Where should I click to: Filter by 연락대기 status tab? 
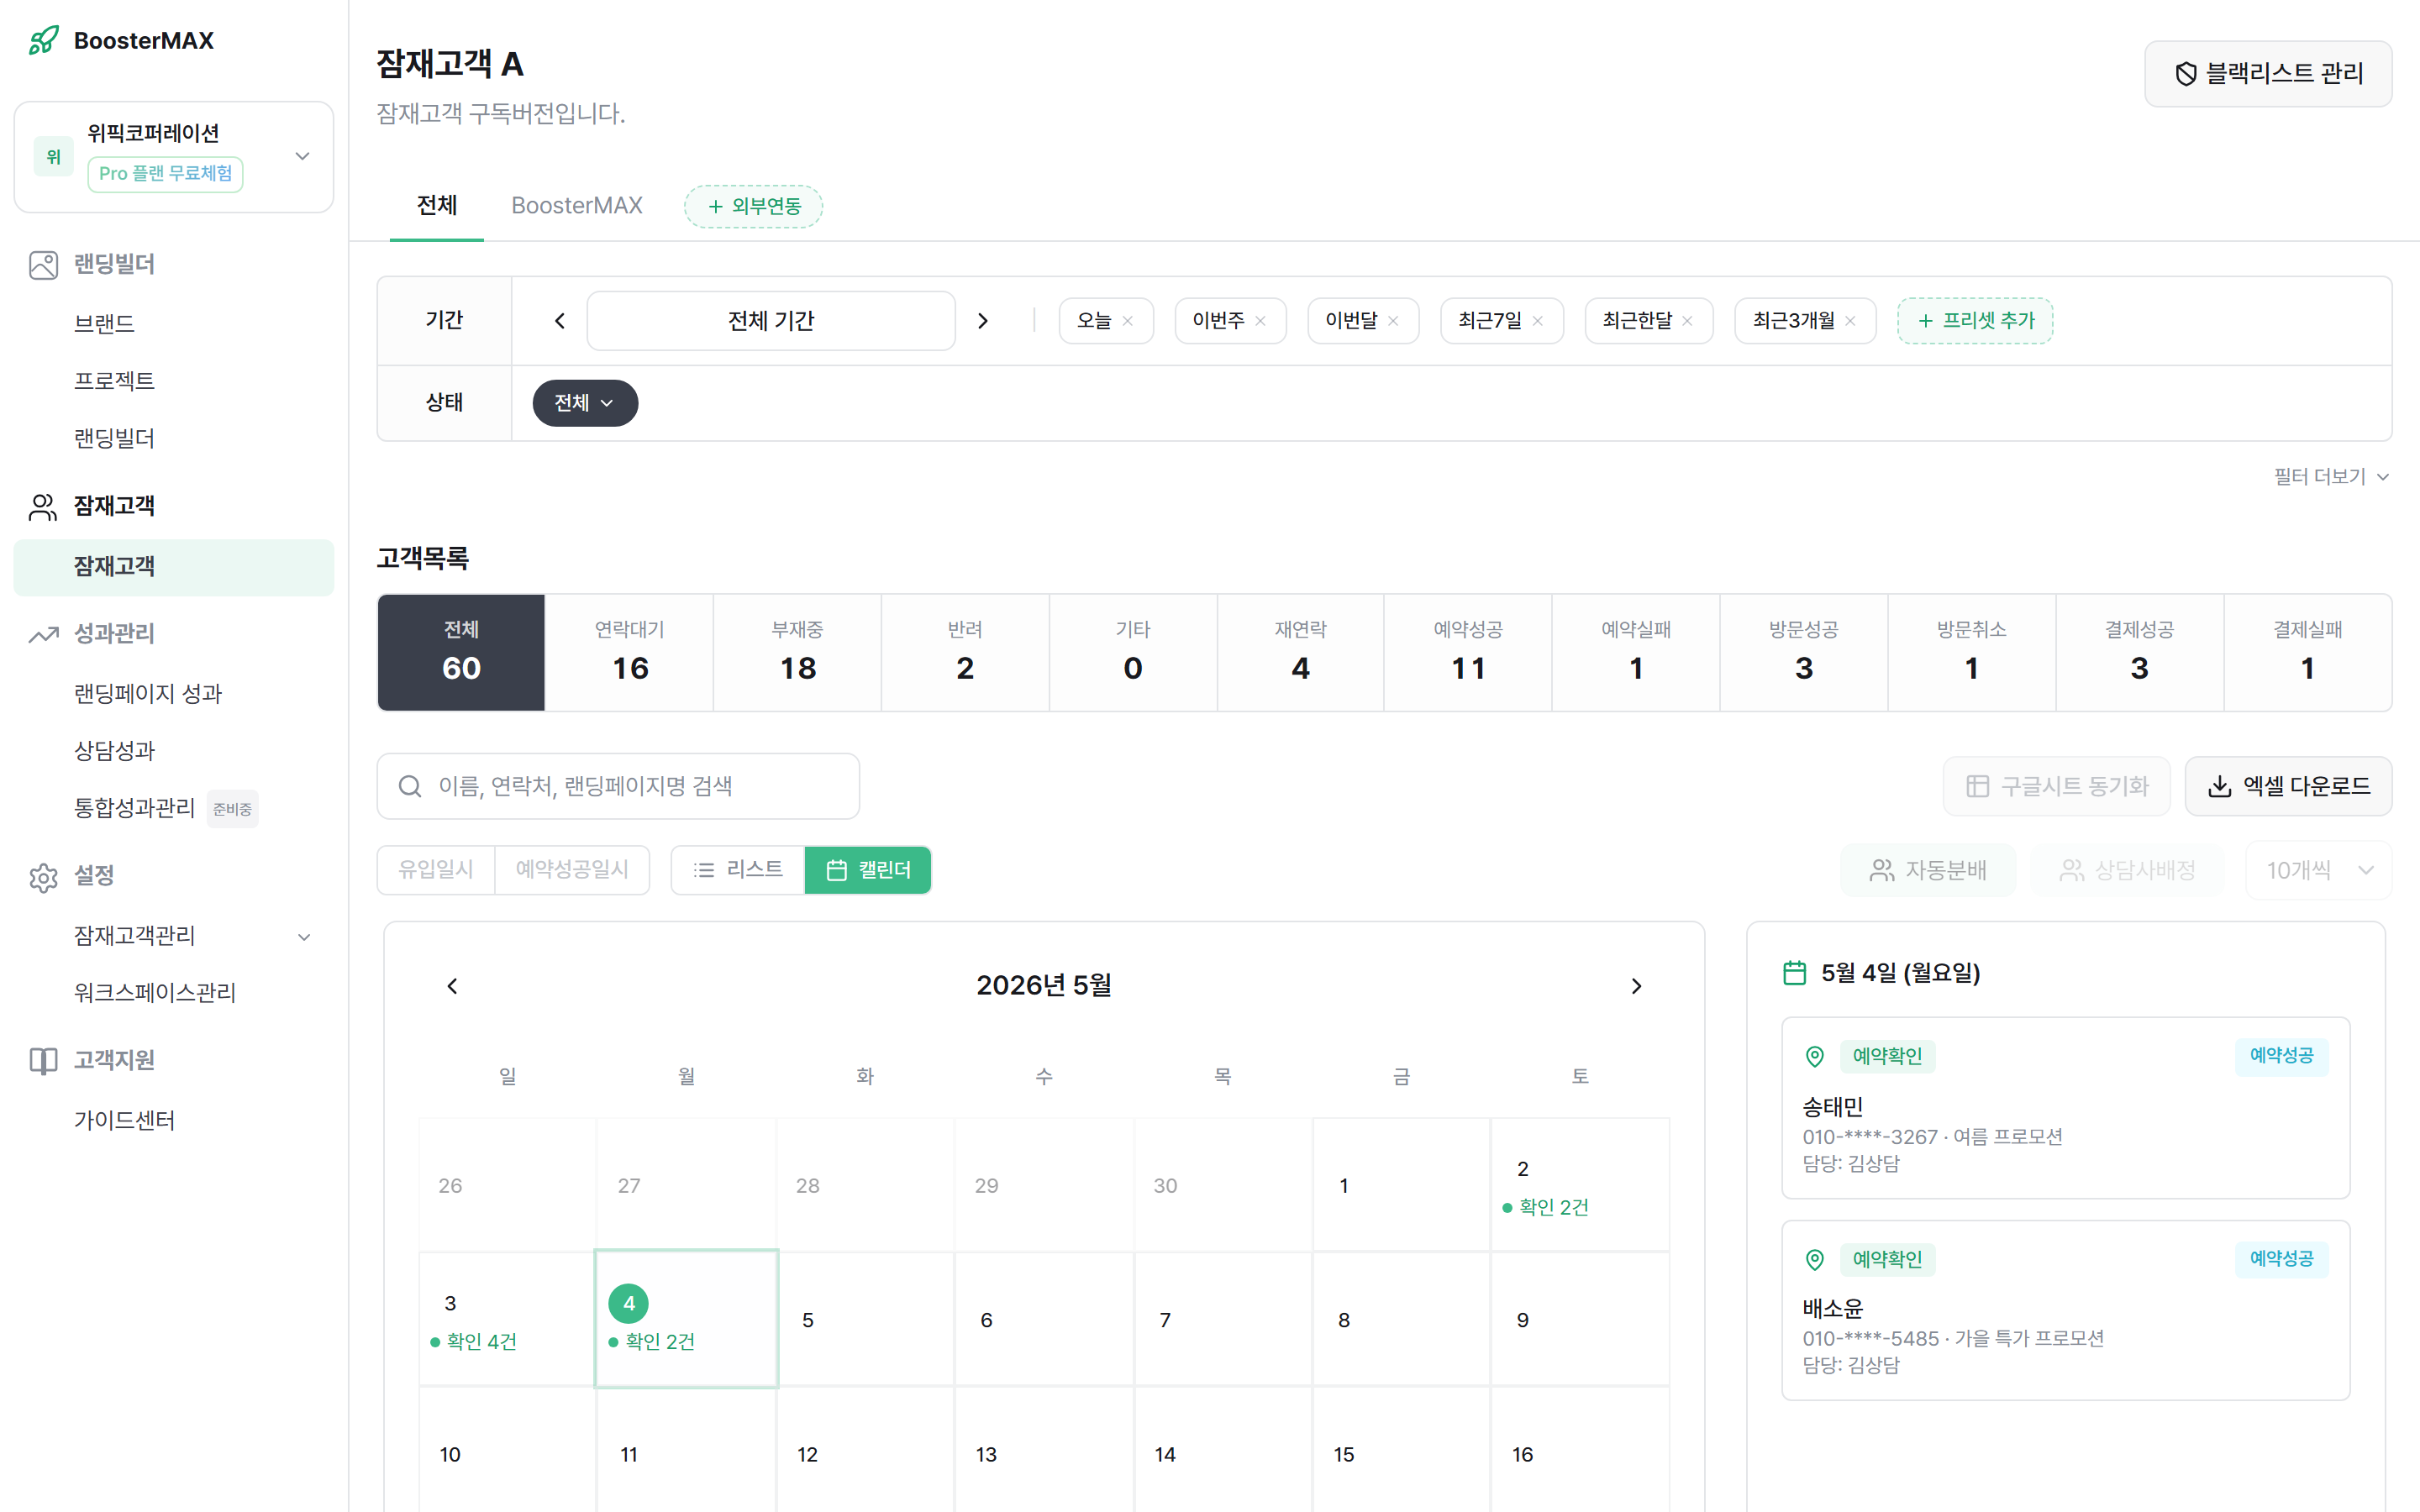630,652
